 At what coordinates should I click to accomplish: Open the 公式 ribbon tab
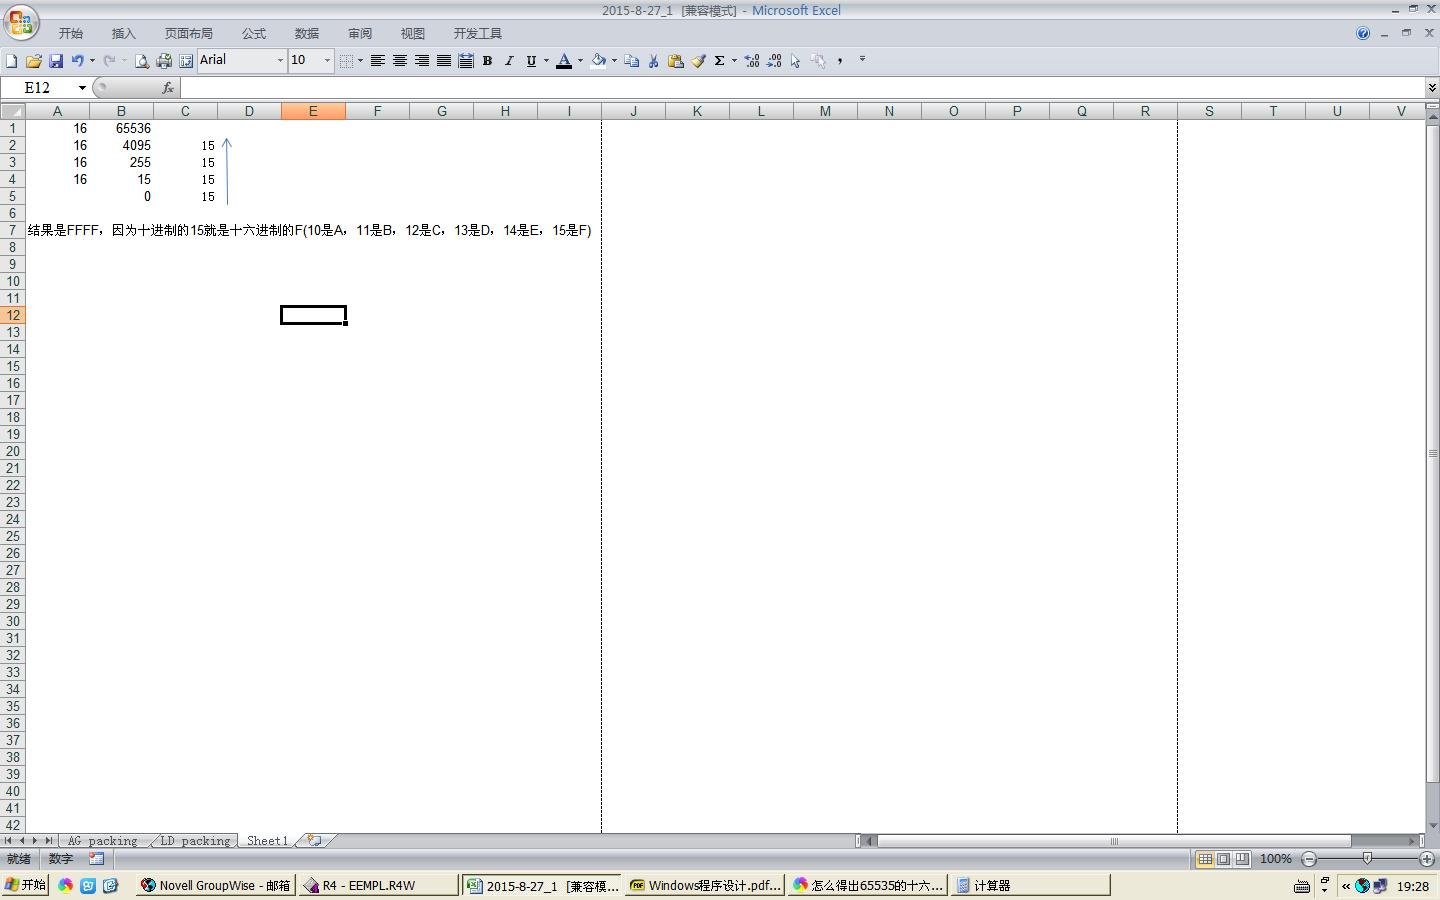[254, 34]
